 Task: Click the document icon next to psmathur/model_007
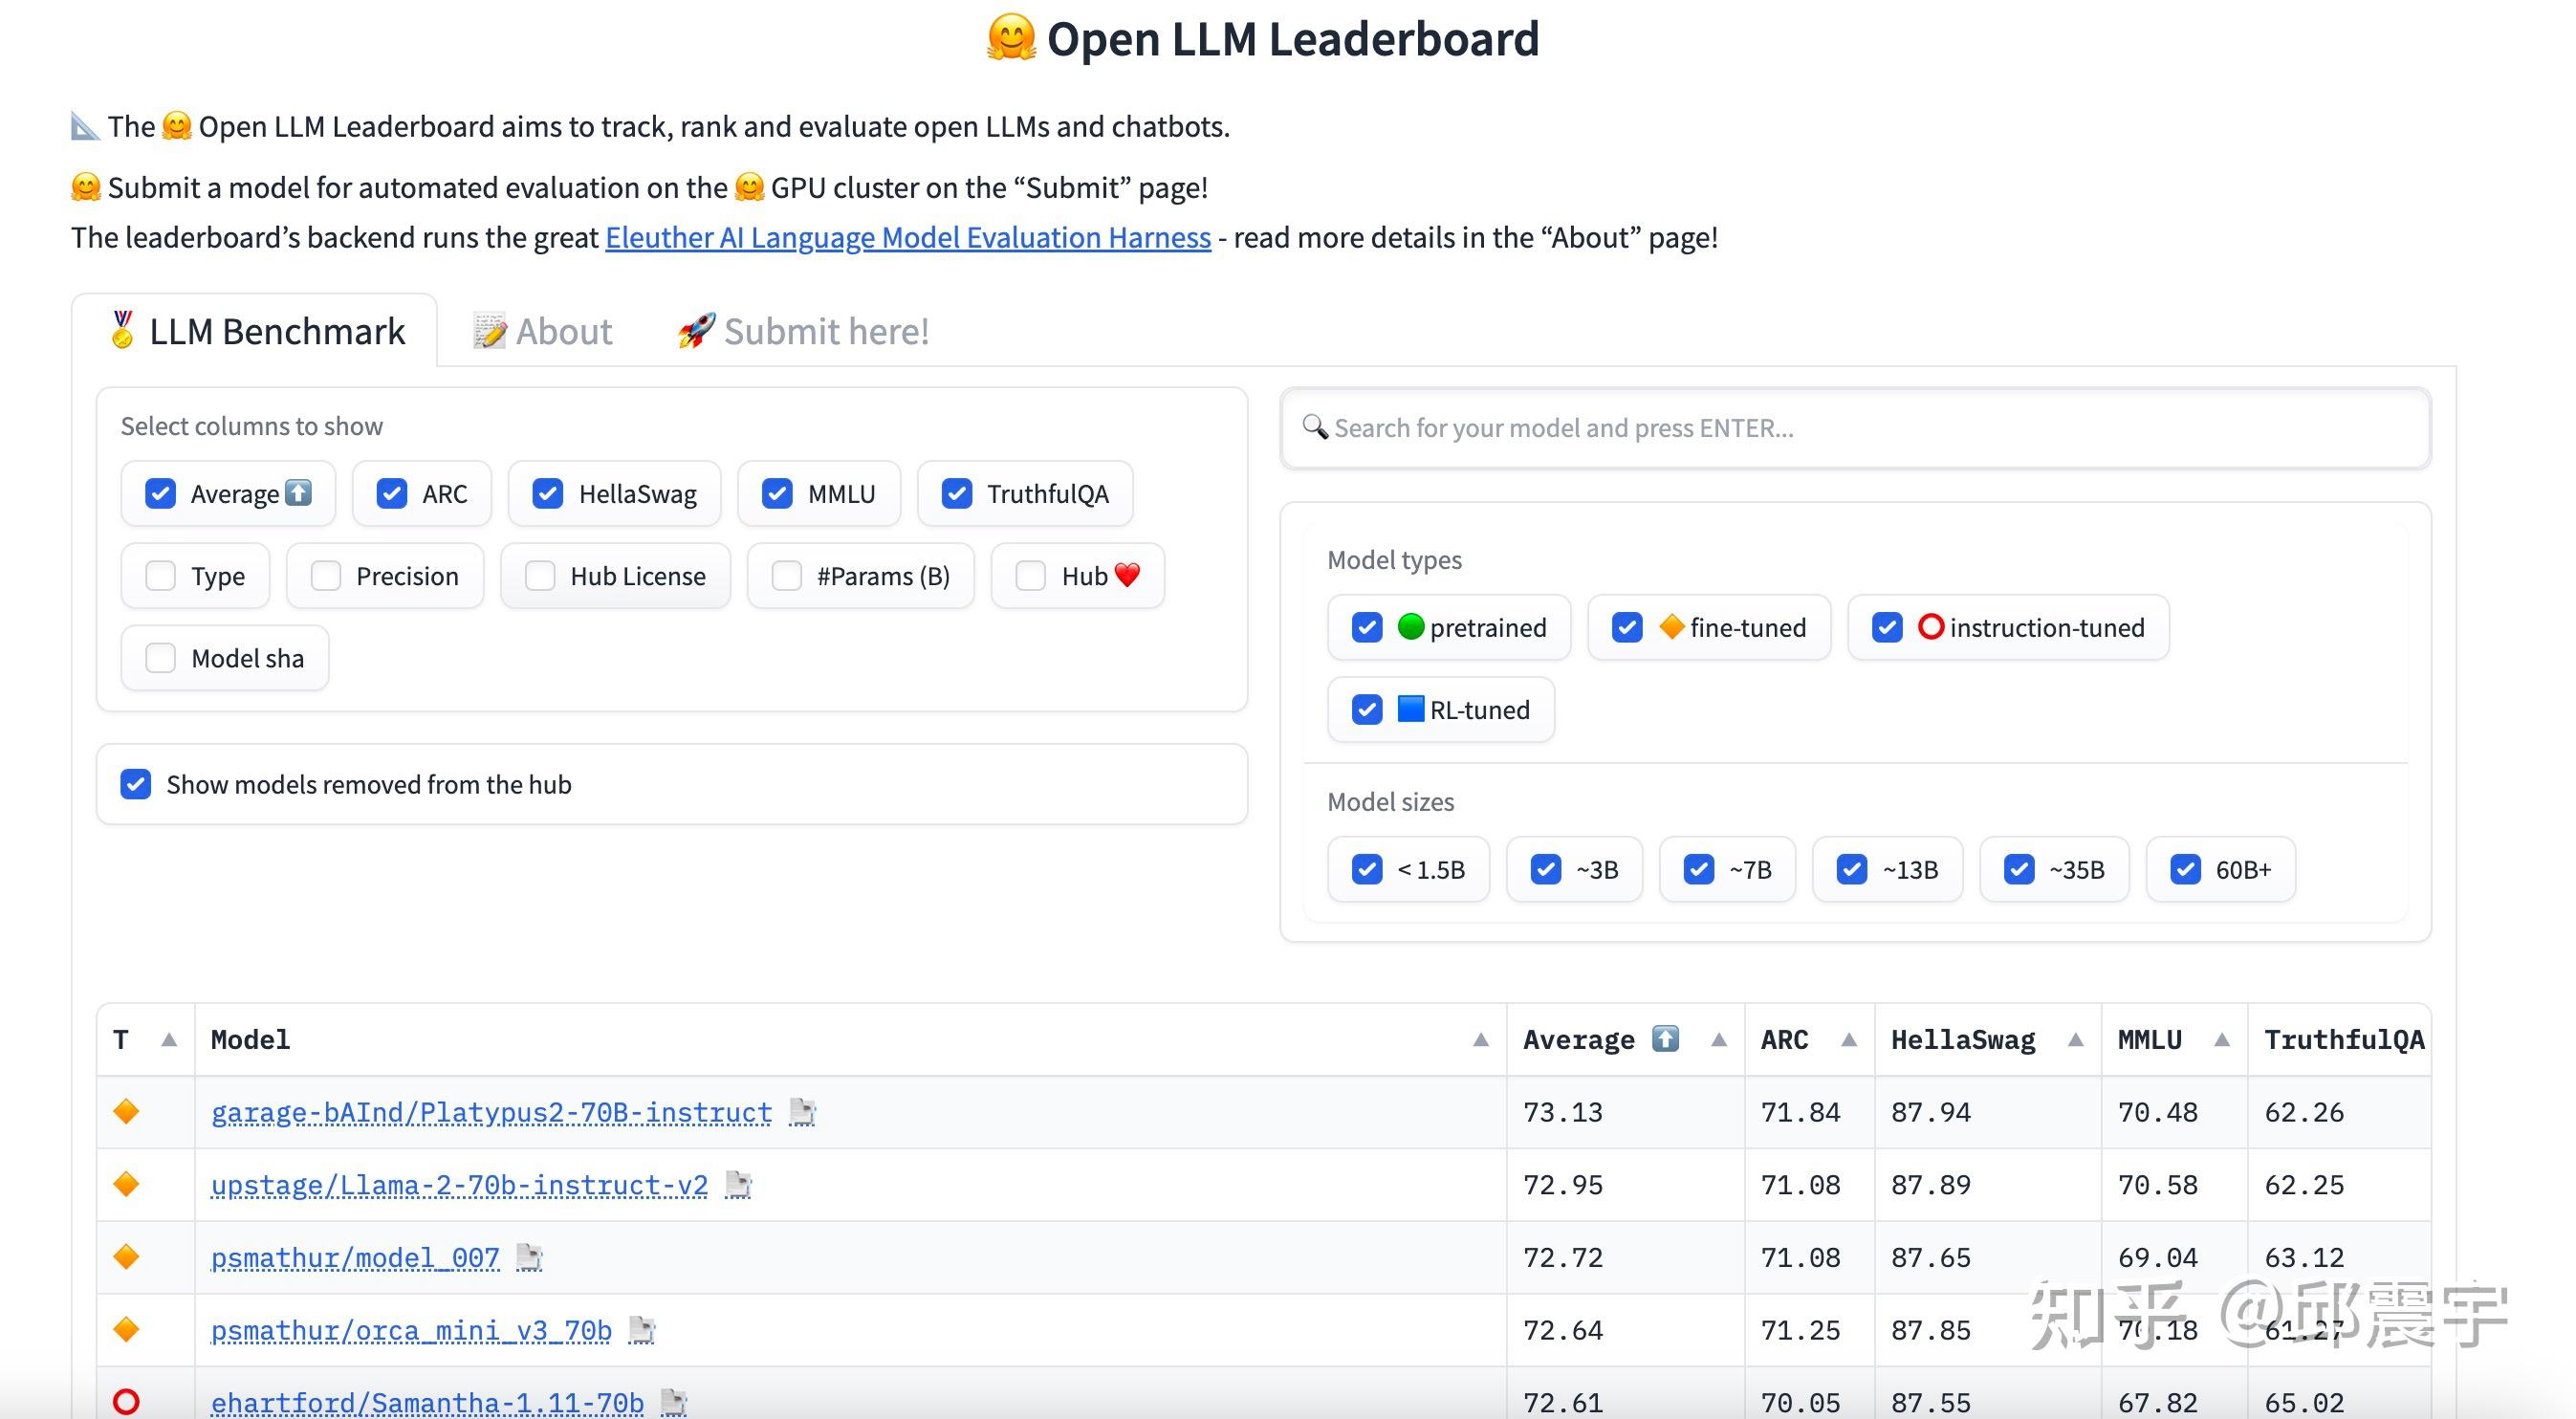pos(529,1258)
